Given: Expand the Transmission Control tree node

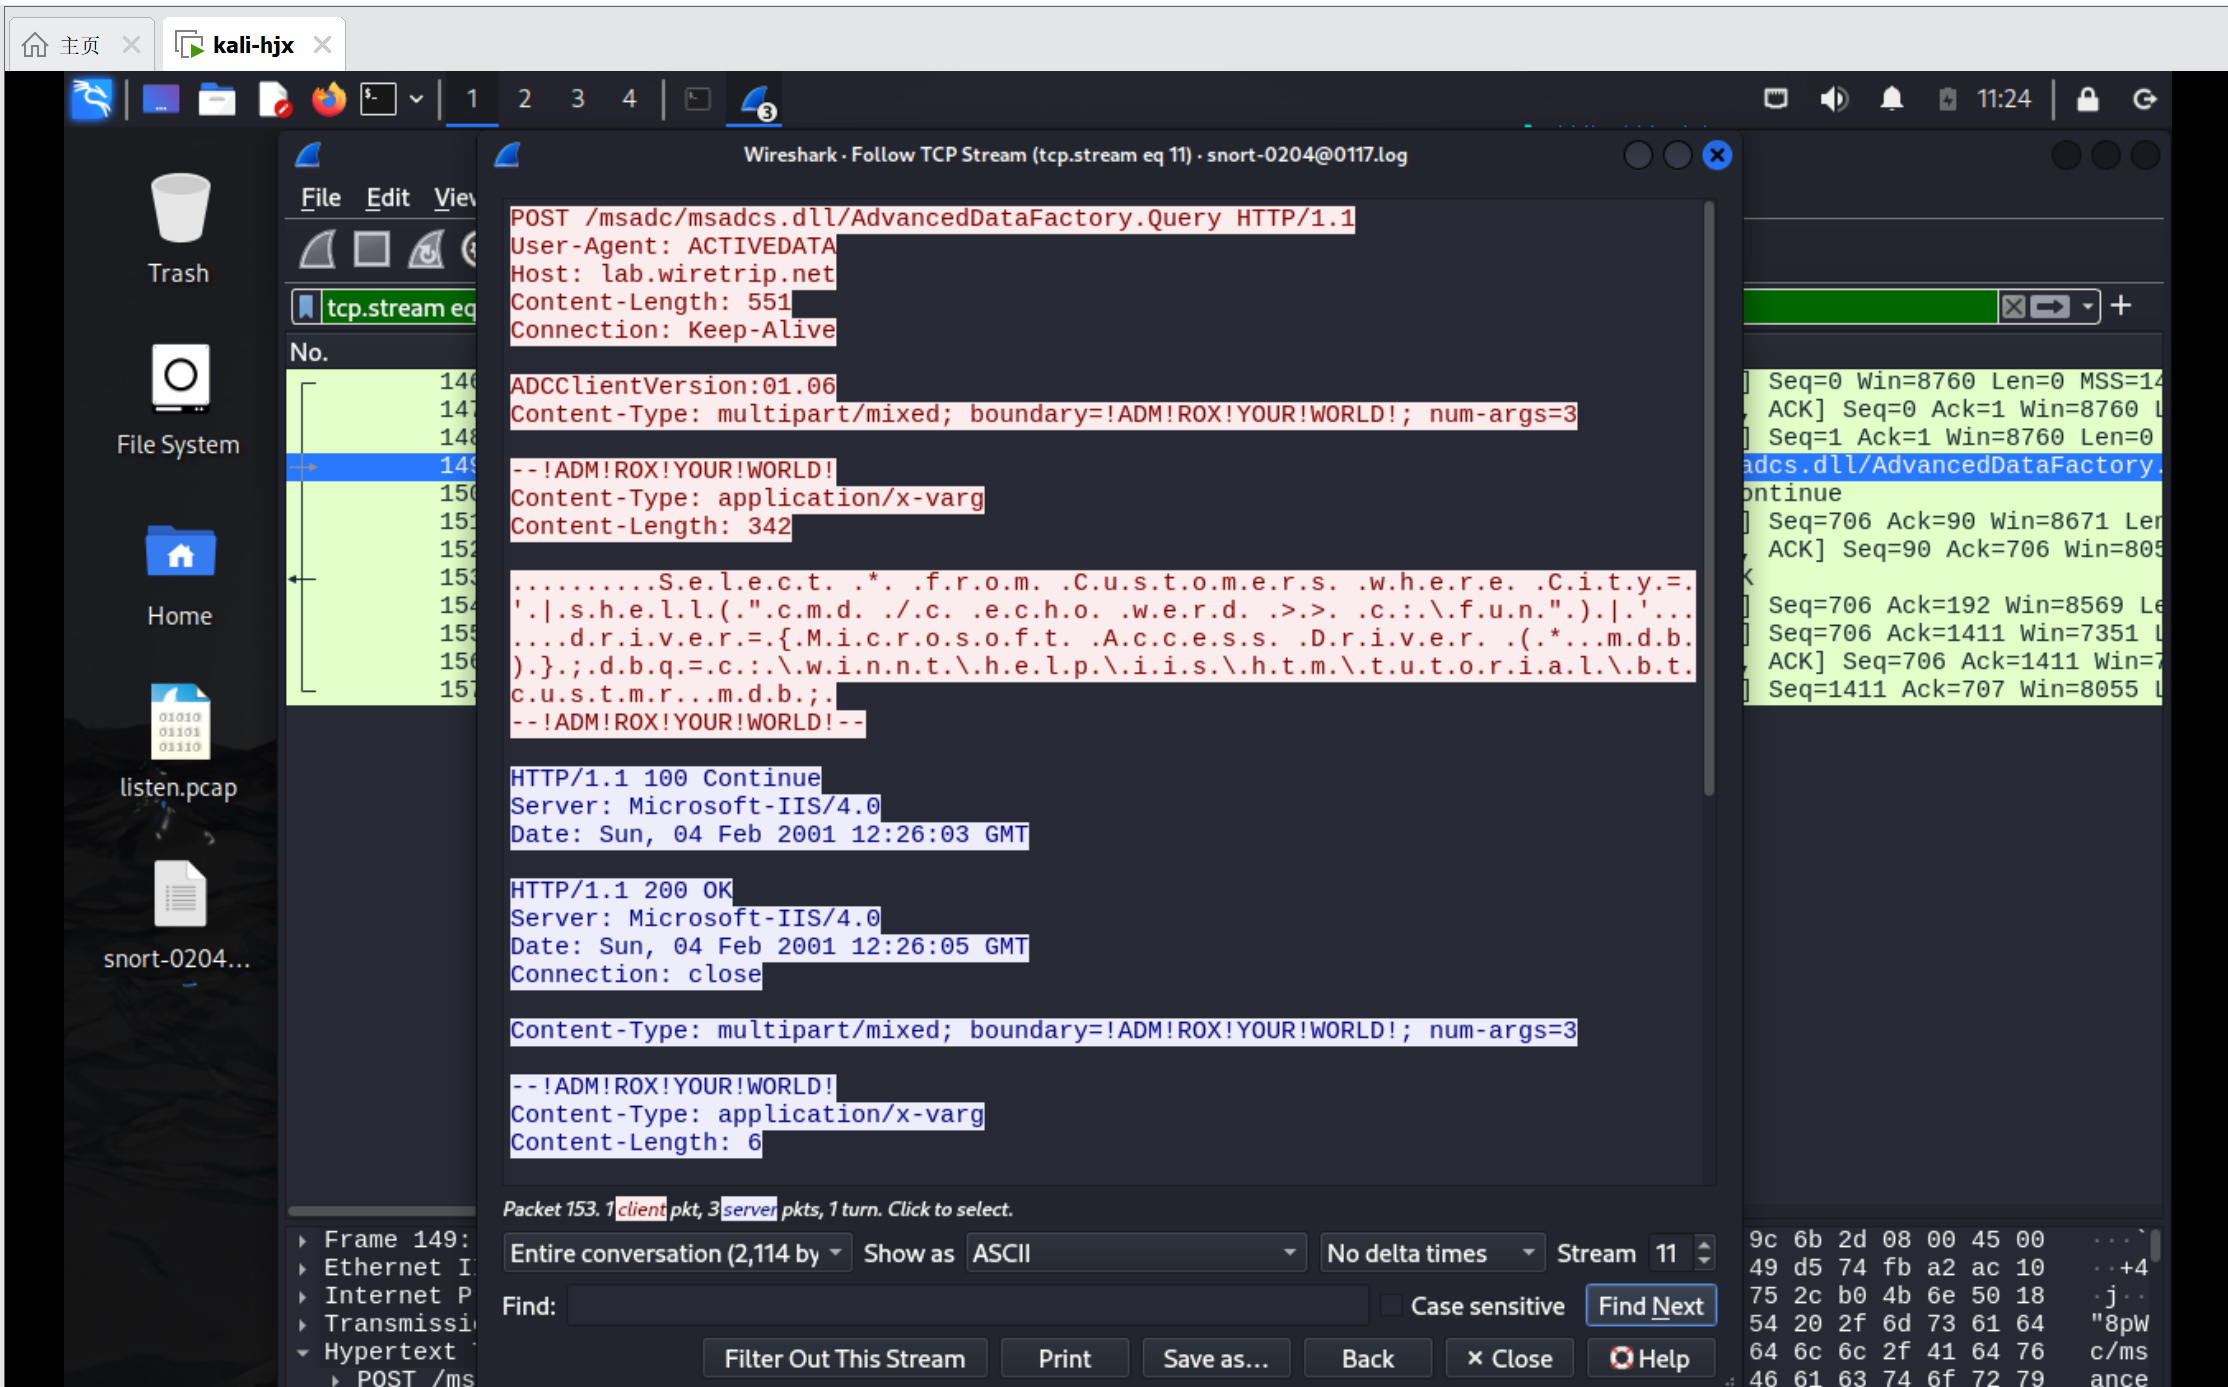Looking at the screenshot, I should click(x=302, y=1324).
